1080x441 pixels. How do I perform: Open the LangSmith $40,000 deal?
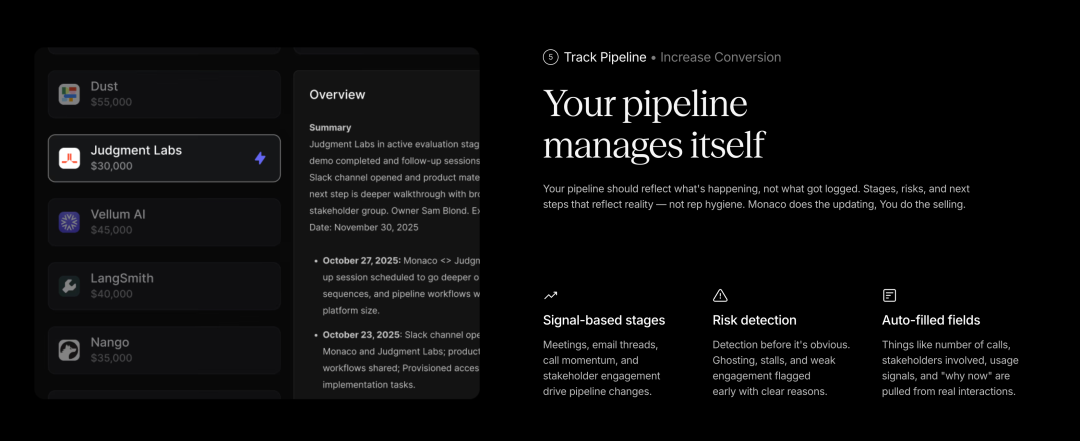(165, 286)
